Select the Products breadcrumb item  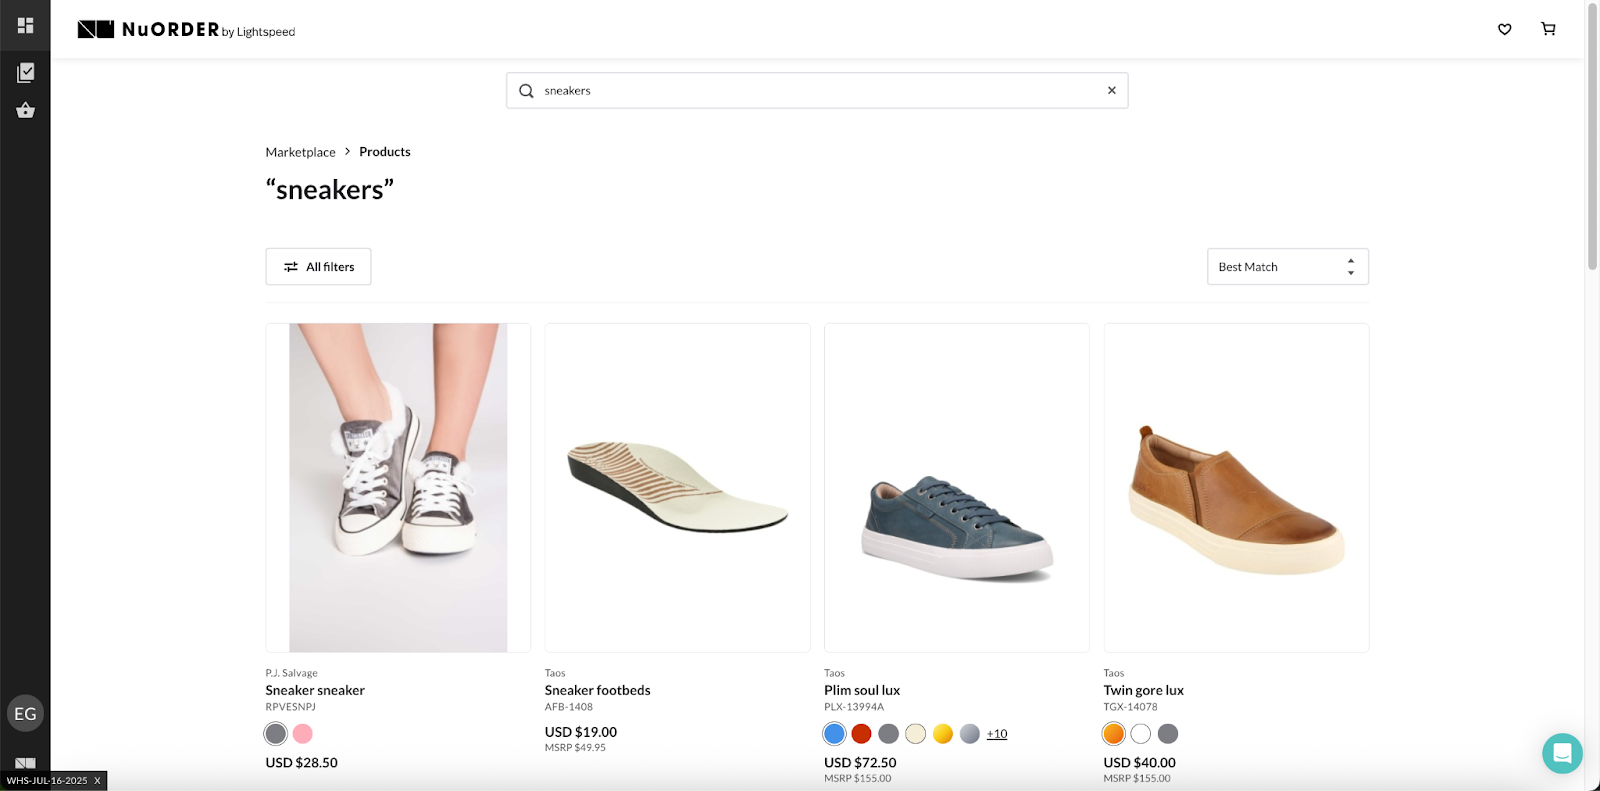pyautogui.click(x=384, y=152)
